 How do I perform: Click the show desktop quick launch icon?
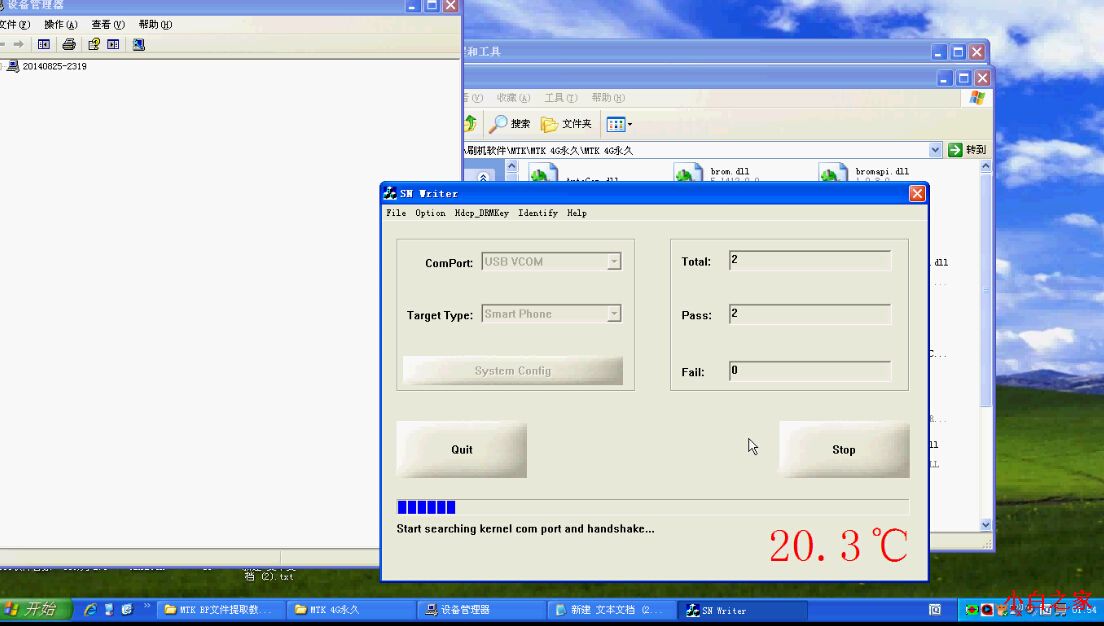pyautogui.click(x=109, y=609)
